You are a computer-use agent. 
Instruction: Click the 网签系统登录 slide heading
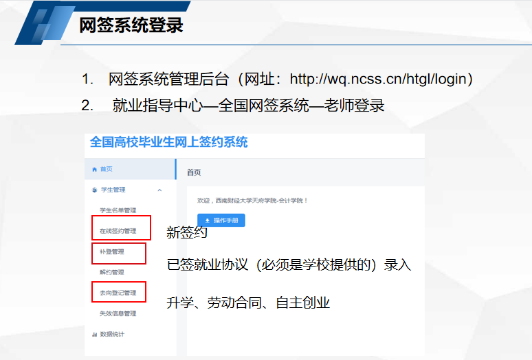coord(131,25)
